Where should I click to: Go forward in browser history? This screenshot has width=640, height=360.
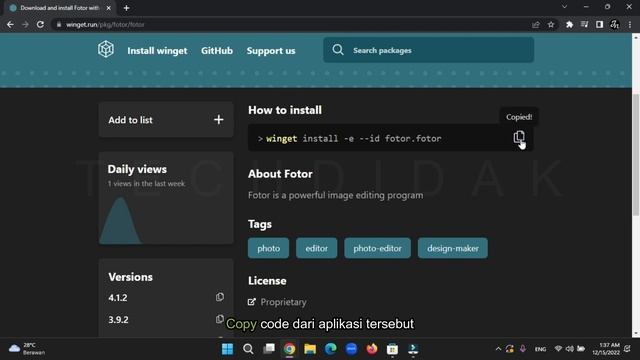pyautogui.click(x=25, y=24)
